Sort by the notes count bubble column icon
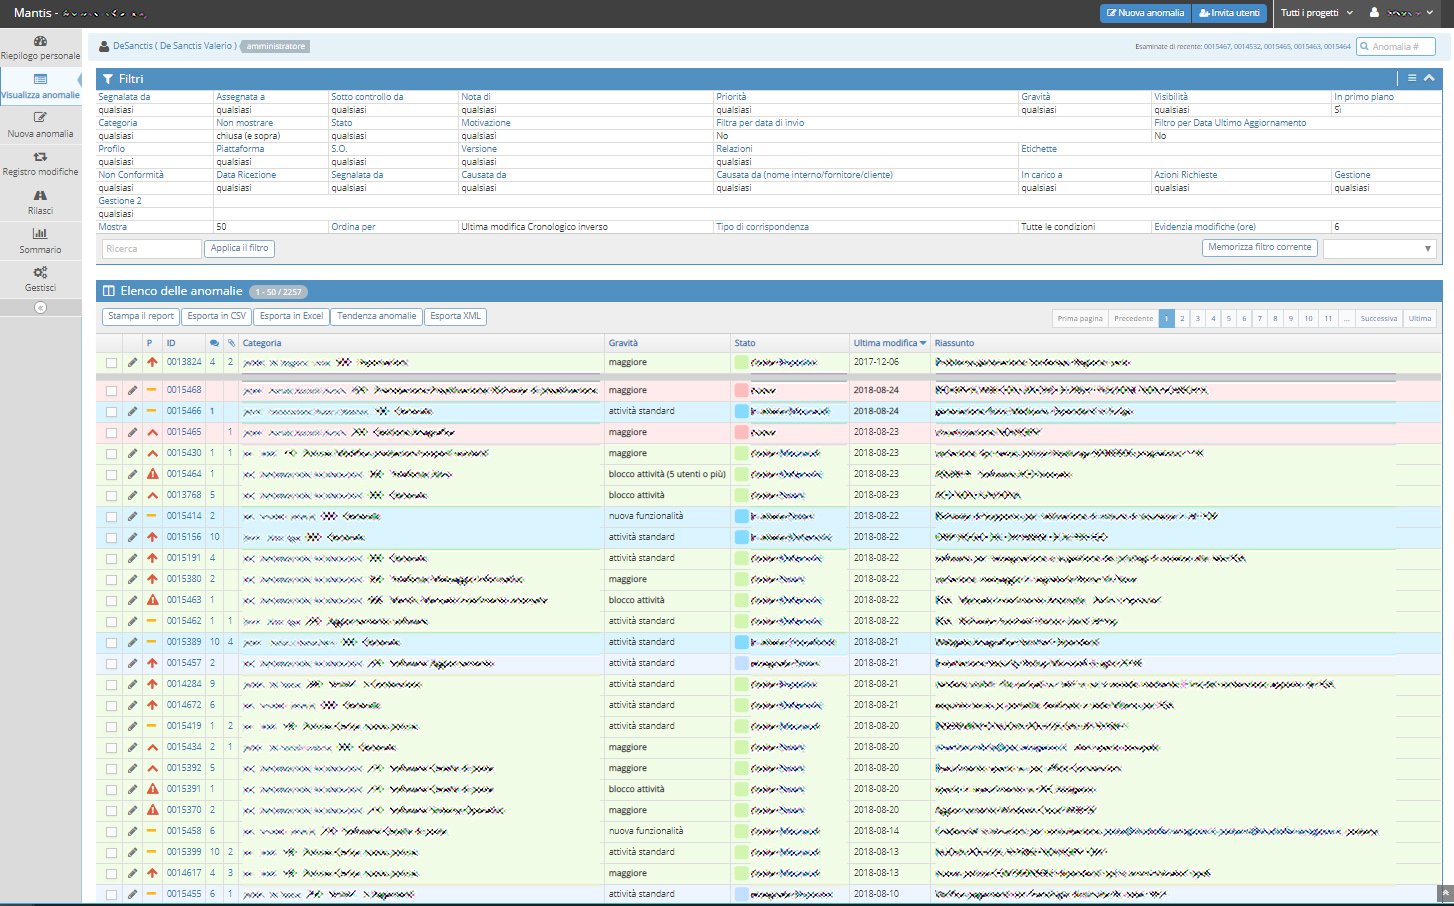Viewport: 1454px width, 906px height. click(x=214, y=343)
